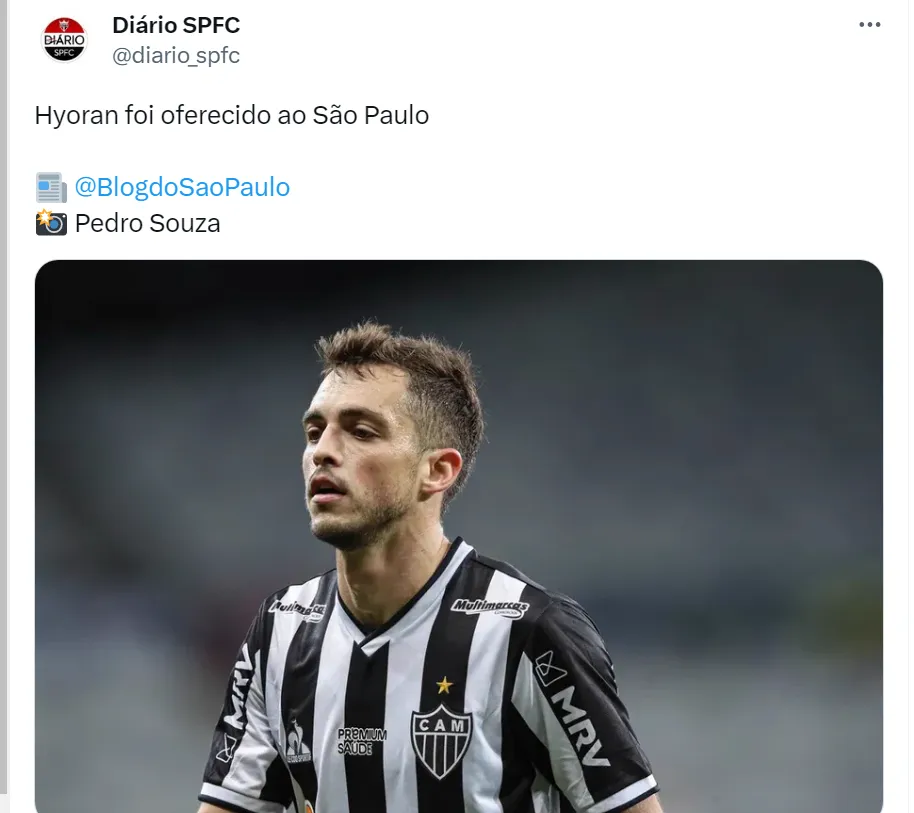
Task: Open the attached photo of the player
Action: click(459, 536)
